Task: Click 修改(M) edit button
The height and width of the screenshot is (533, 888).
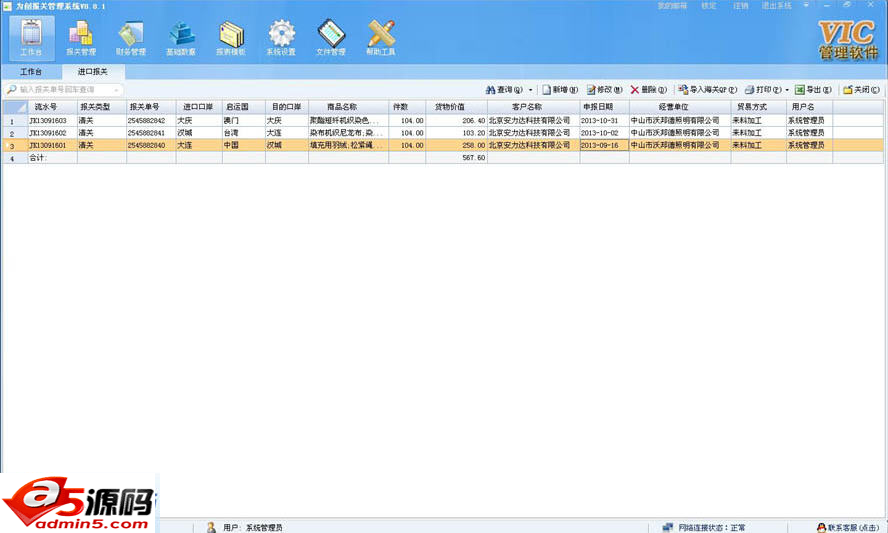Action: coord(604,89)
